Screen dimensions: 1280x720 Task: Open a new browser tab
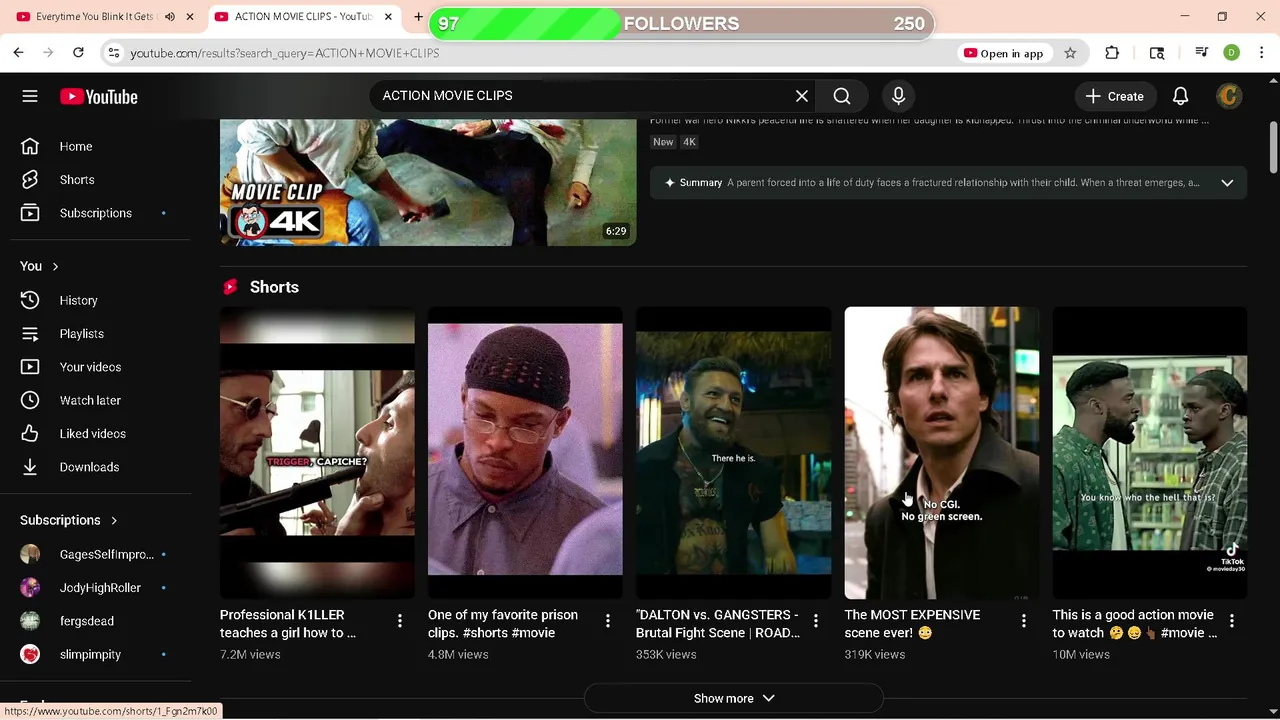(418, 17)
